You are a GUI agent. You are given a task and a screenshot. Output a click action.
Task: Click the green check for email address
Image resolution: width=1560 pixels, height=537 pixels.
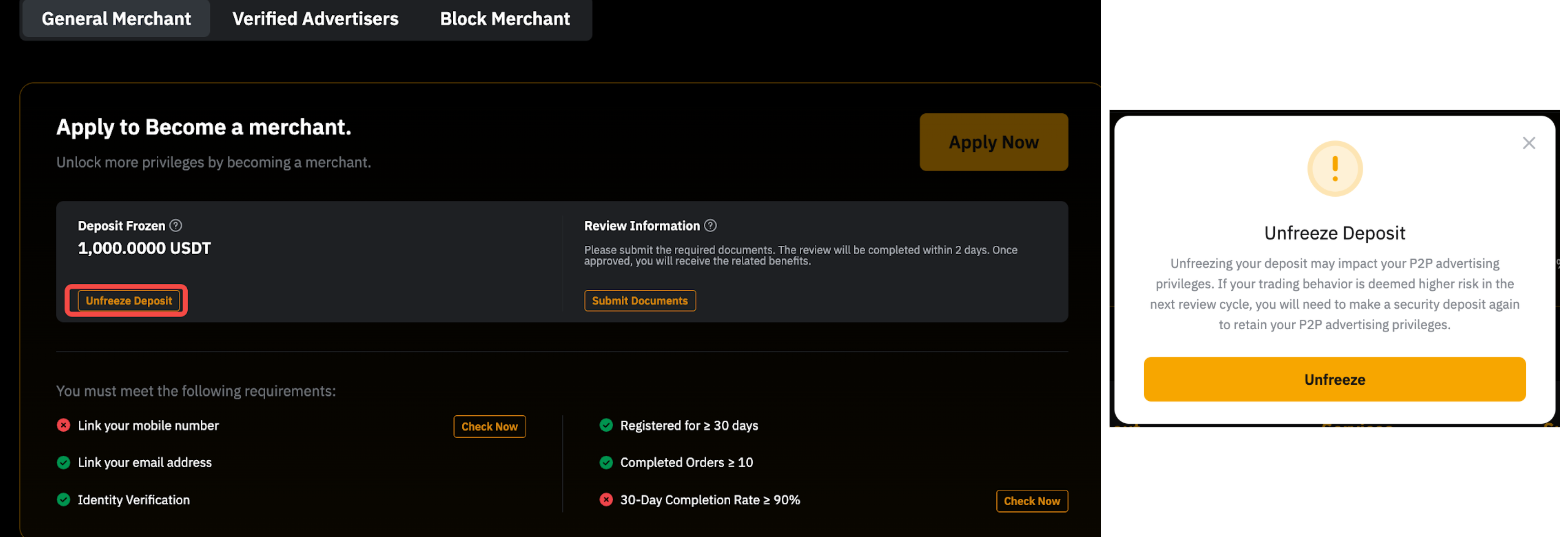(x=64, y=463)
